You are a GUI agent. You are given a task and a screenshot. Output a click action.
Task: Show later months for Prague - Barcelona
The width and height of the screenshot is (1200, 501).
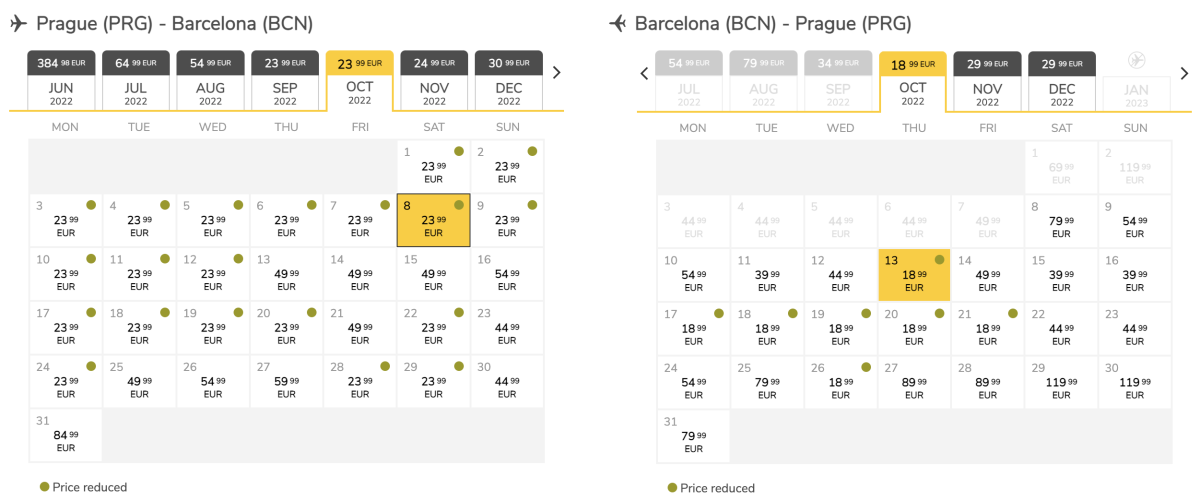(557, 72)
